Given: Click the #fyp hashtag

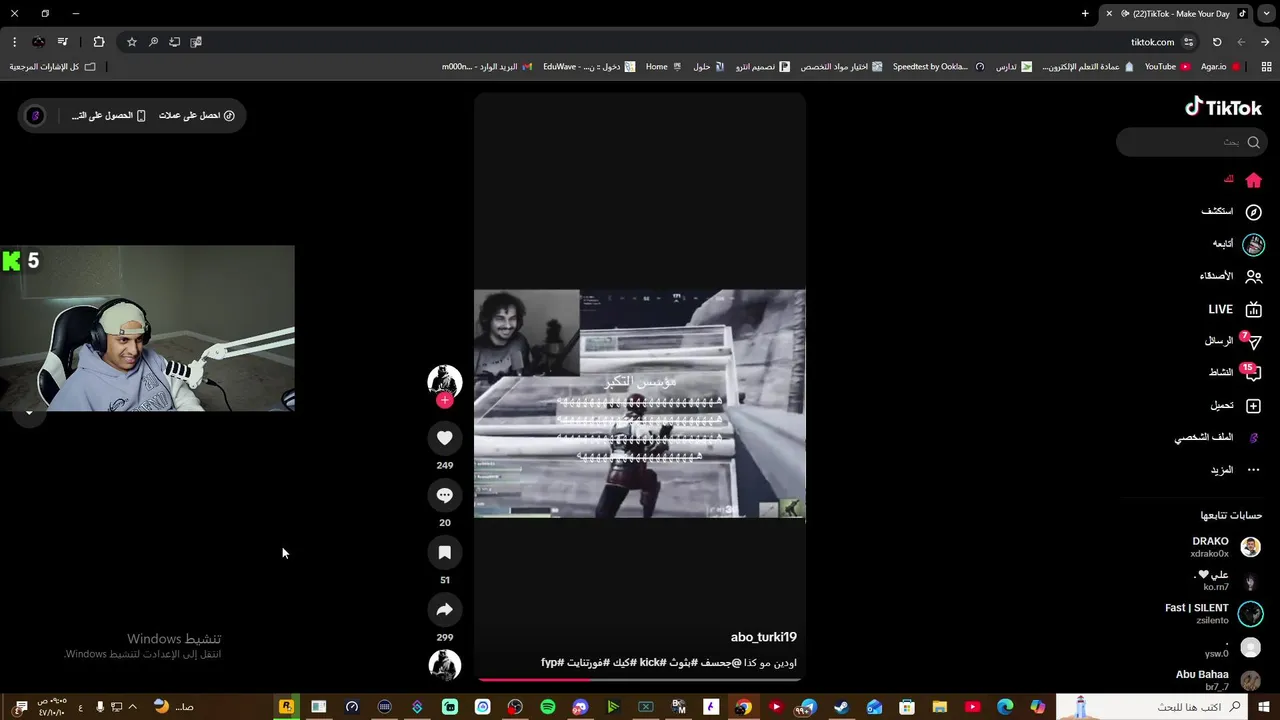Looking at the screenshot, I should point(553,662).
